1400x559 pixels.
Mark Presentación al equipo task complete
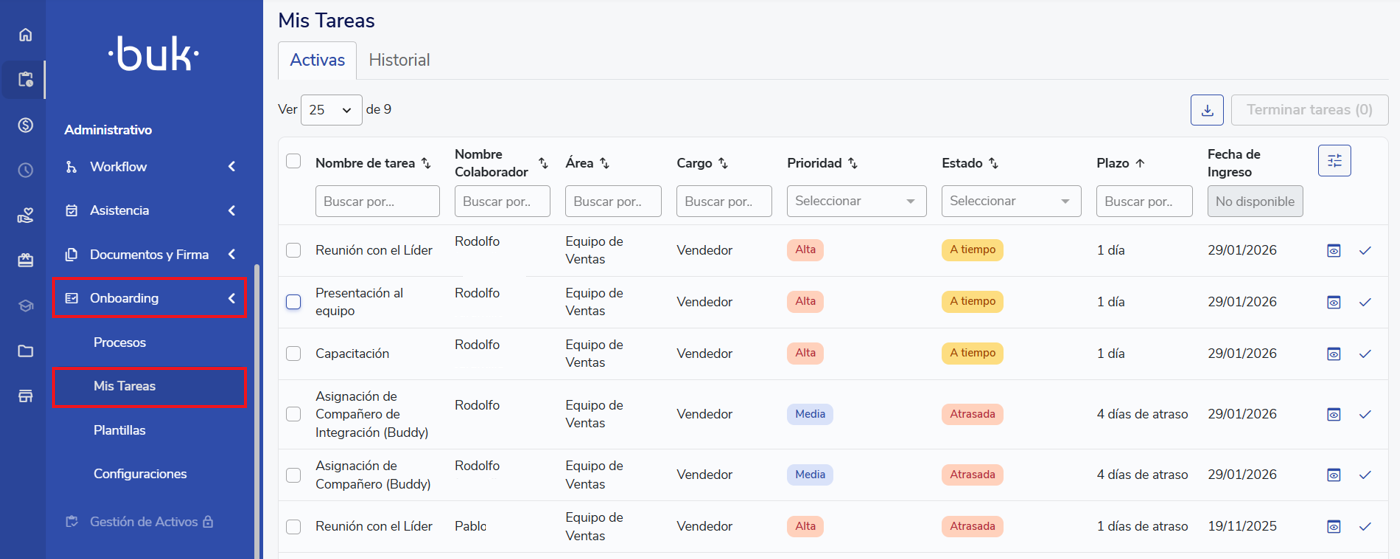coord(1365,302)
